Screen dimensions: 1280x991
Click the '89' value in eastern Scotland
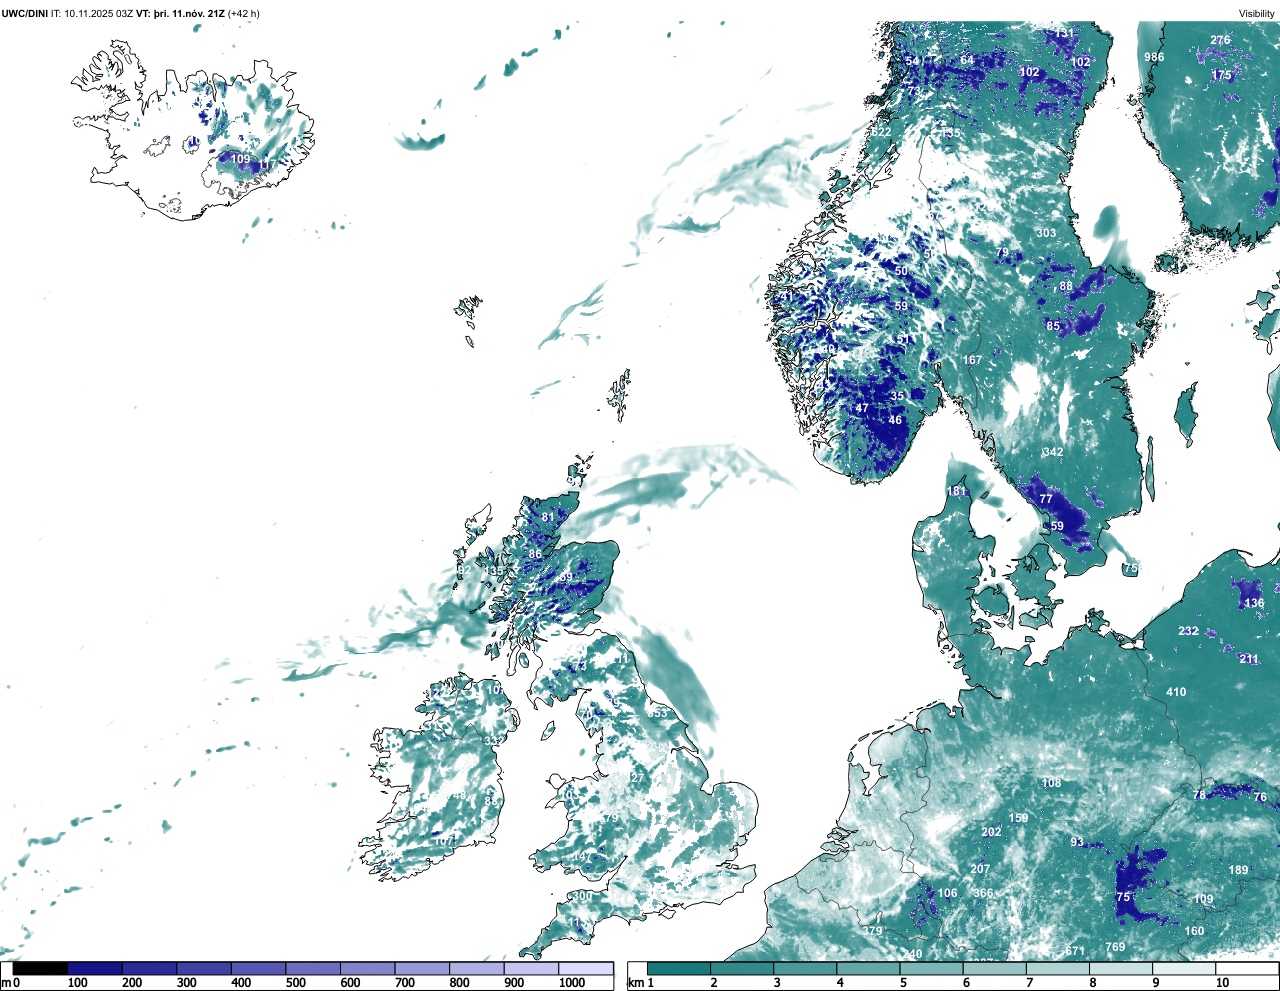(566, 578)
